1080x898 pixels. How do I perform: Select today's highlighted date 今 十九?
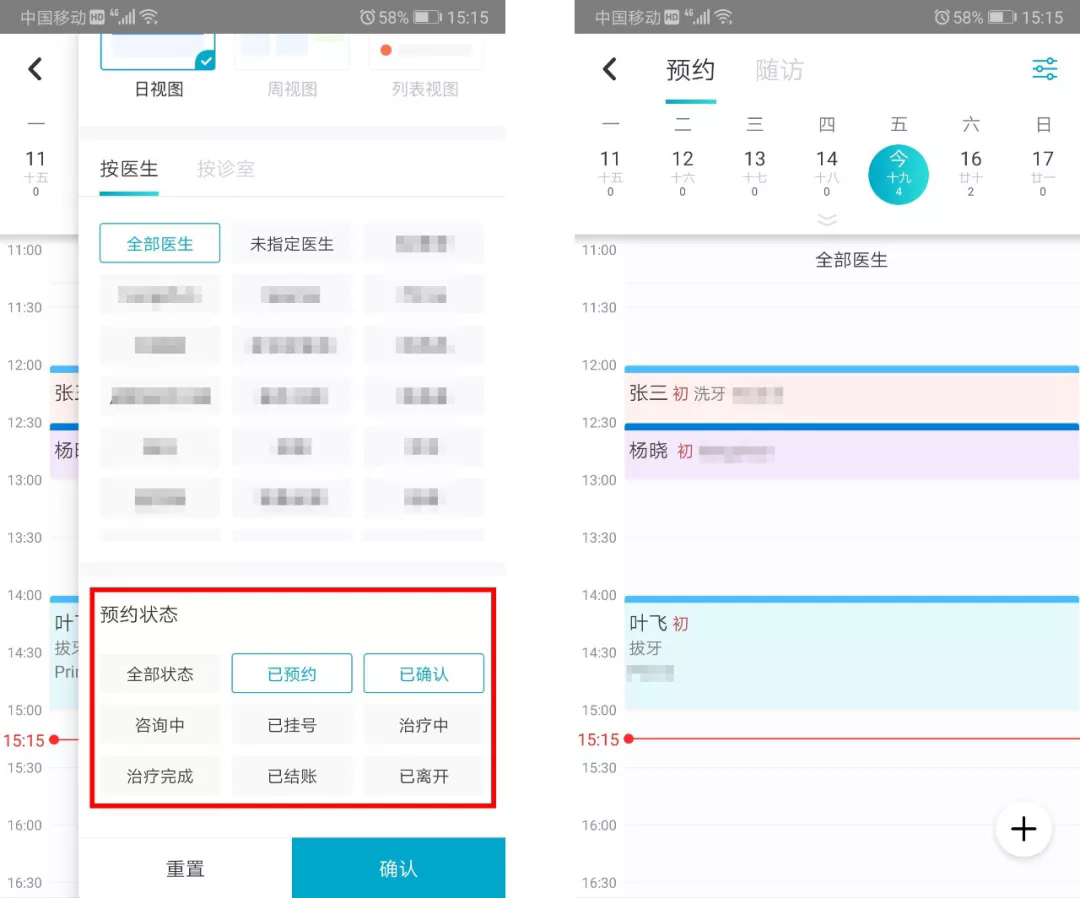pyautogui.click(x=898, y=175)
